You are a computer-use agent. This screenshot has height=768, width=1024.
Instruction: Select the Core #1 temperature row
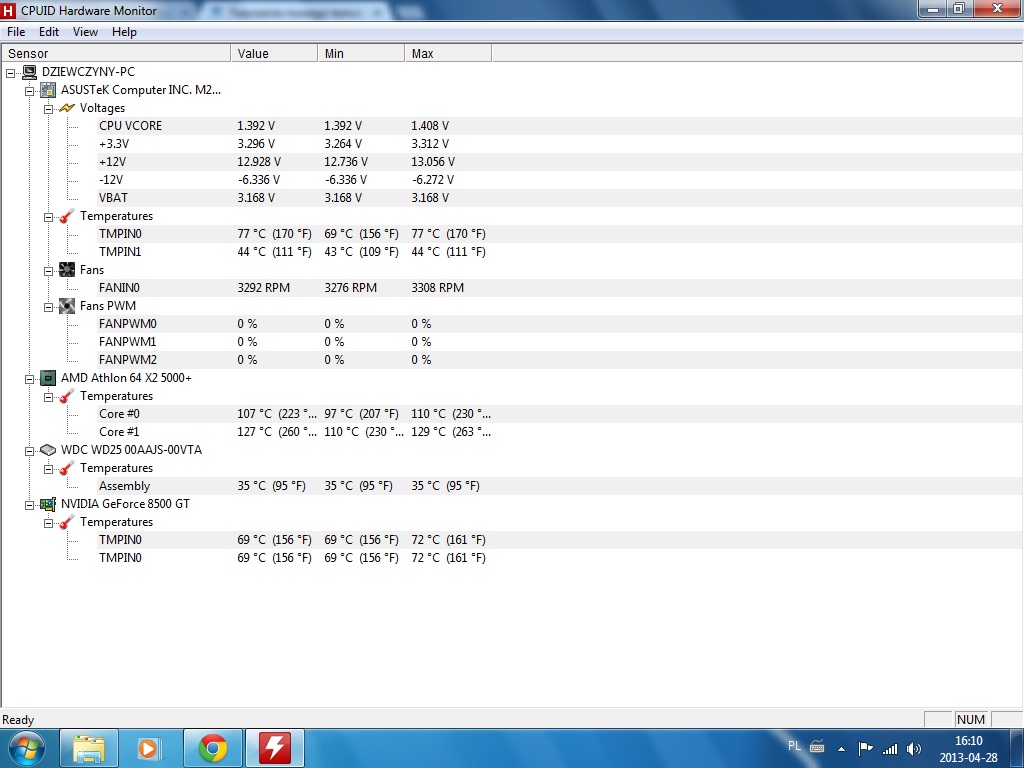(x=560, y=432)
